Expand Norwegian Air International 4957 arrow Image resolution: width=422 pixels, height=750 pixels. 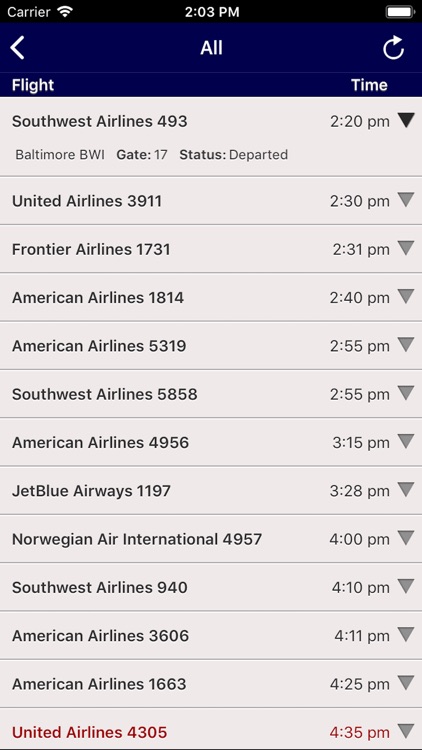[406, 538]
